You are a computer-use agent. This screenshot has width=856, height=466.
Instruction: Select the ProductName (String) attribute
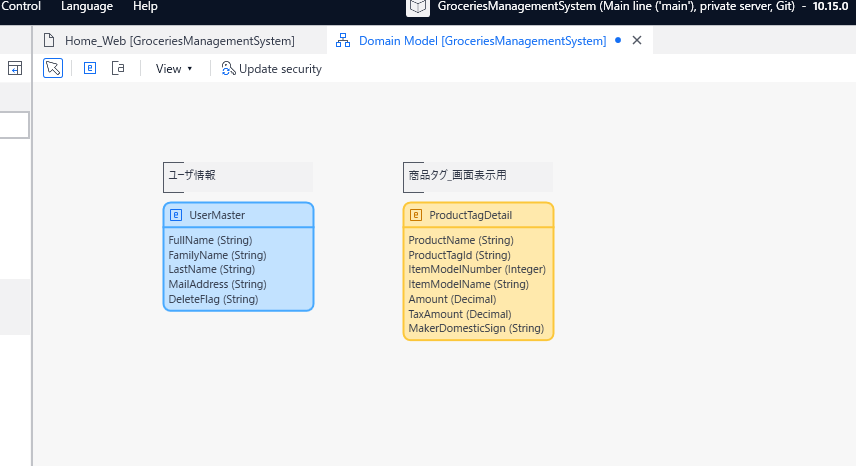461,240
